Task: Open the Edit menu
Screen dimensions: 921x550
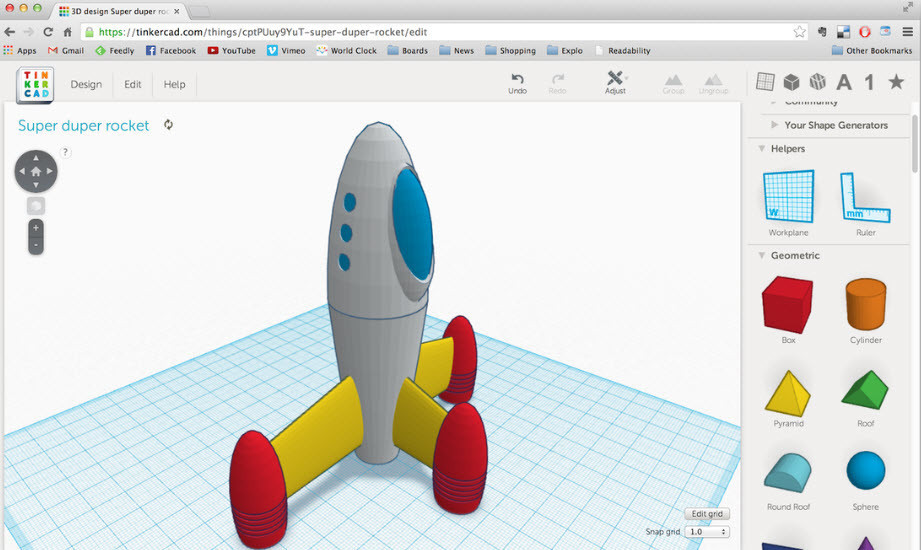Action: click(133, 85)
